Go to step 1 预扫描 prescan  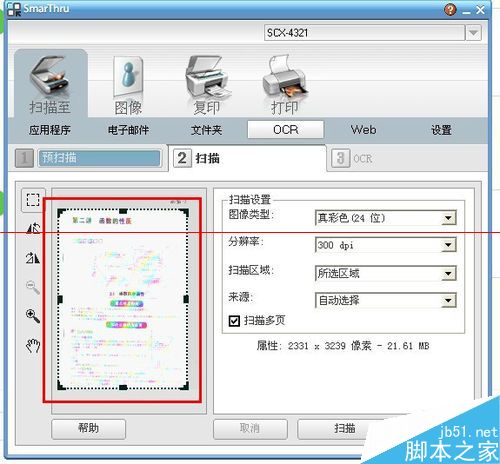point(88,158)
